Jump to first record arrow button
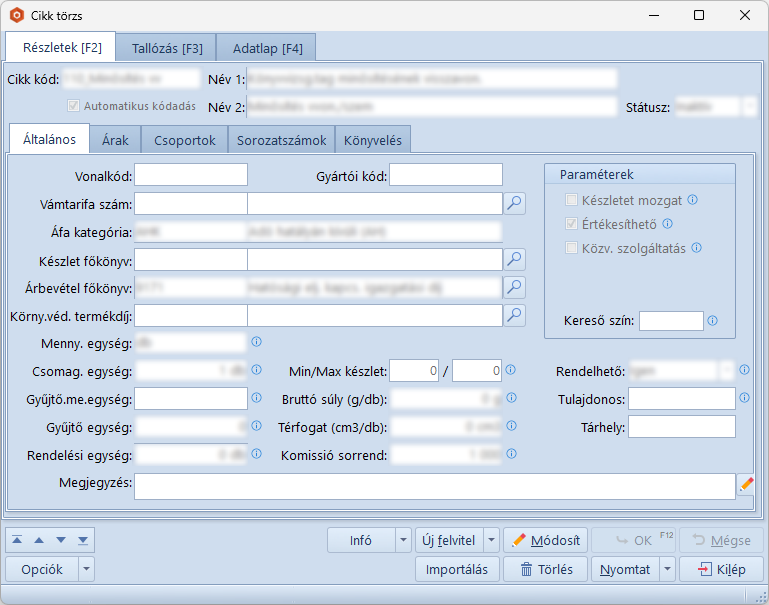The height and width of the screenshot is (605, 769). click(x=18, y=540)
